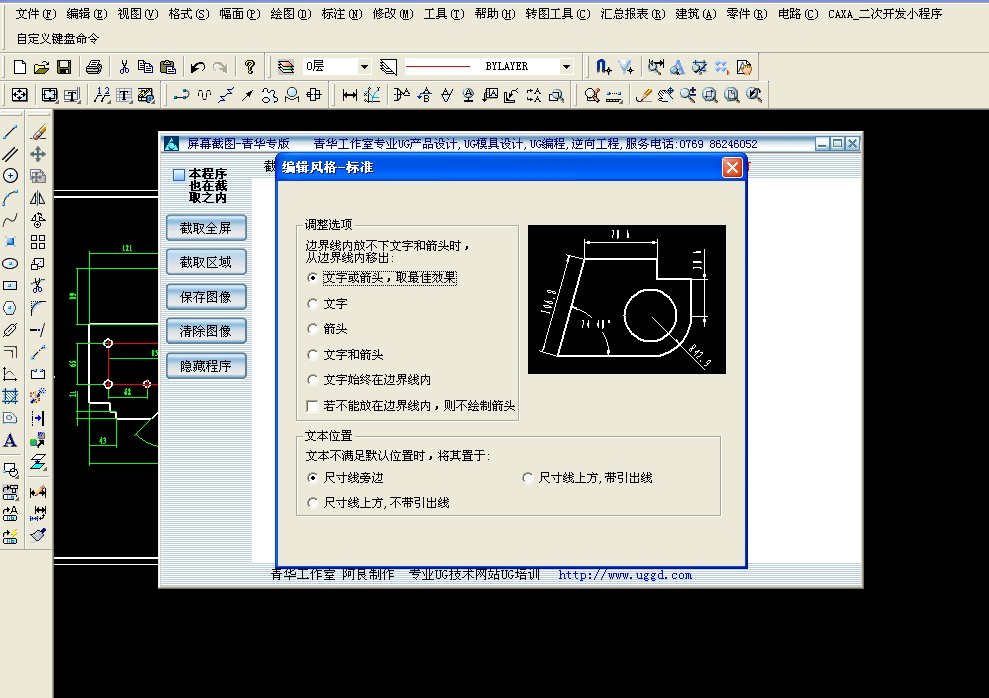Select the Text tool letter A

[x=10, y=440]
